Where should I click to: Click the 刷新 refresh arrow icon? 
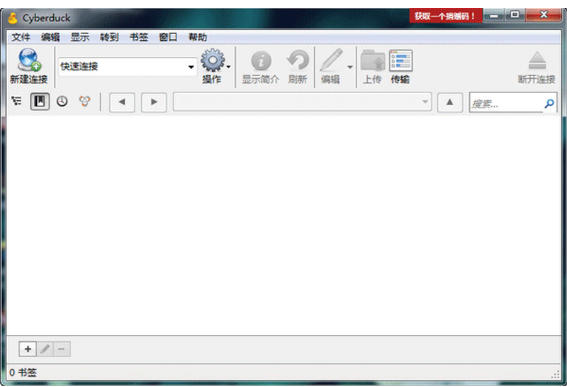click(298, 60)
